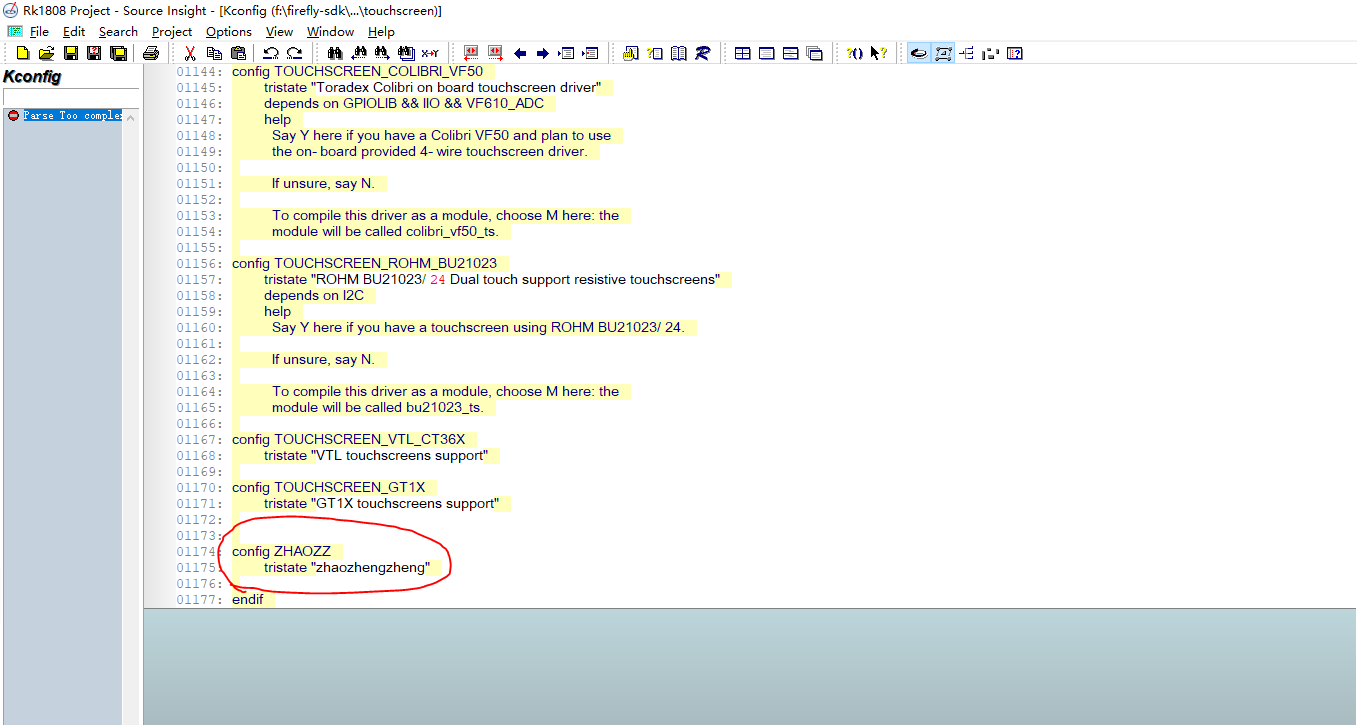Select the 'Parse Too complex' entry
The image size is (1357, 725).
[66, 116]
